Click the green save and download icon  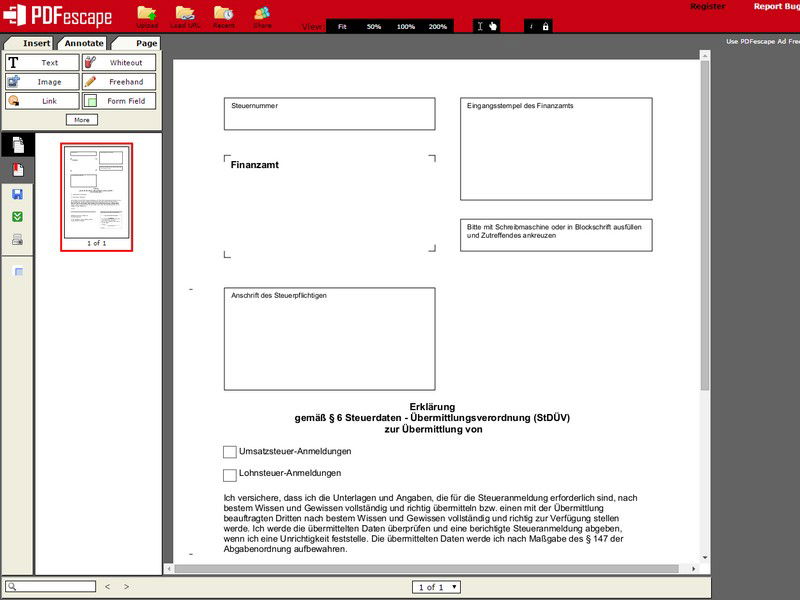(x=17, y=217)
